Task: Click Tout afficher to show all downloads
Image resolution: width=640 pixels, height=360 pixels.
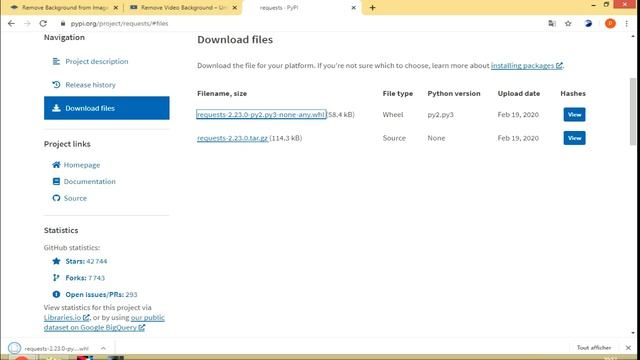Action: point(594,348)
